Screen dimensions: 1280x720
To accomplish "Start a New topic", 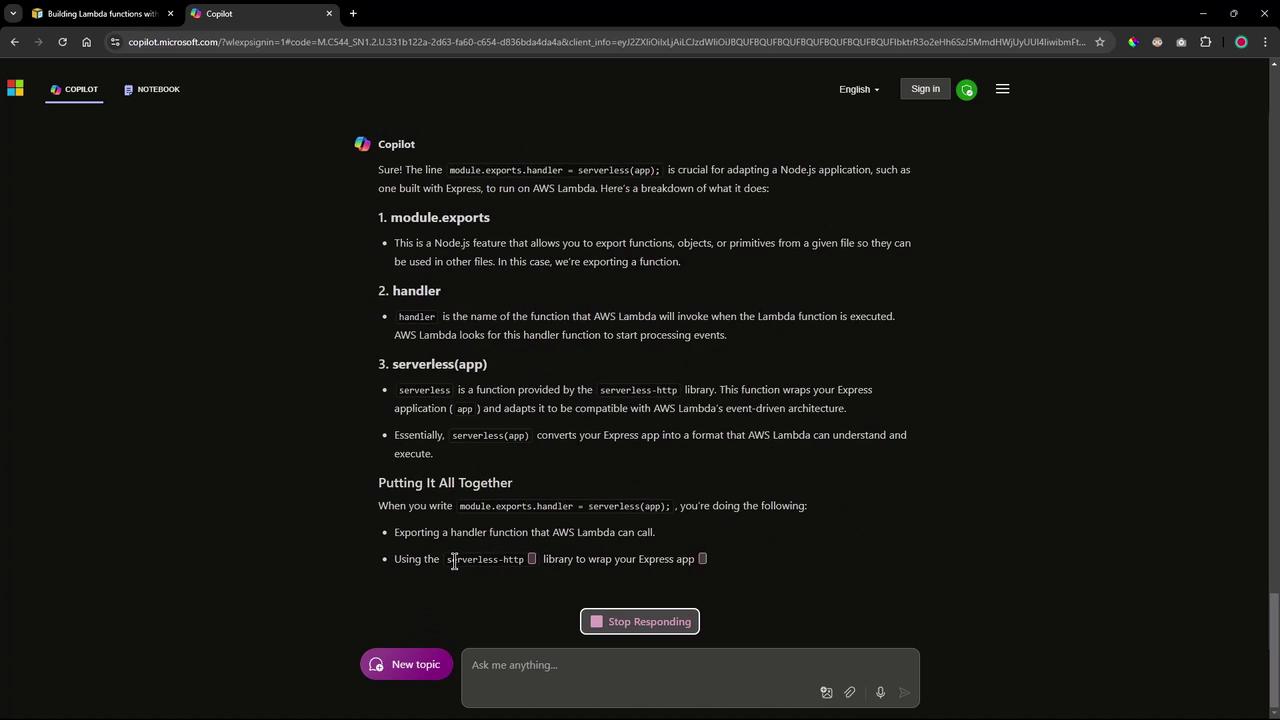I will 406,665.
